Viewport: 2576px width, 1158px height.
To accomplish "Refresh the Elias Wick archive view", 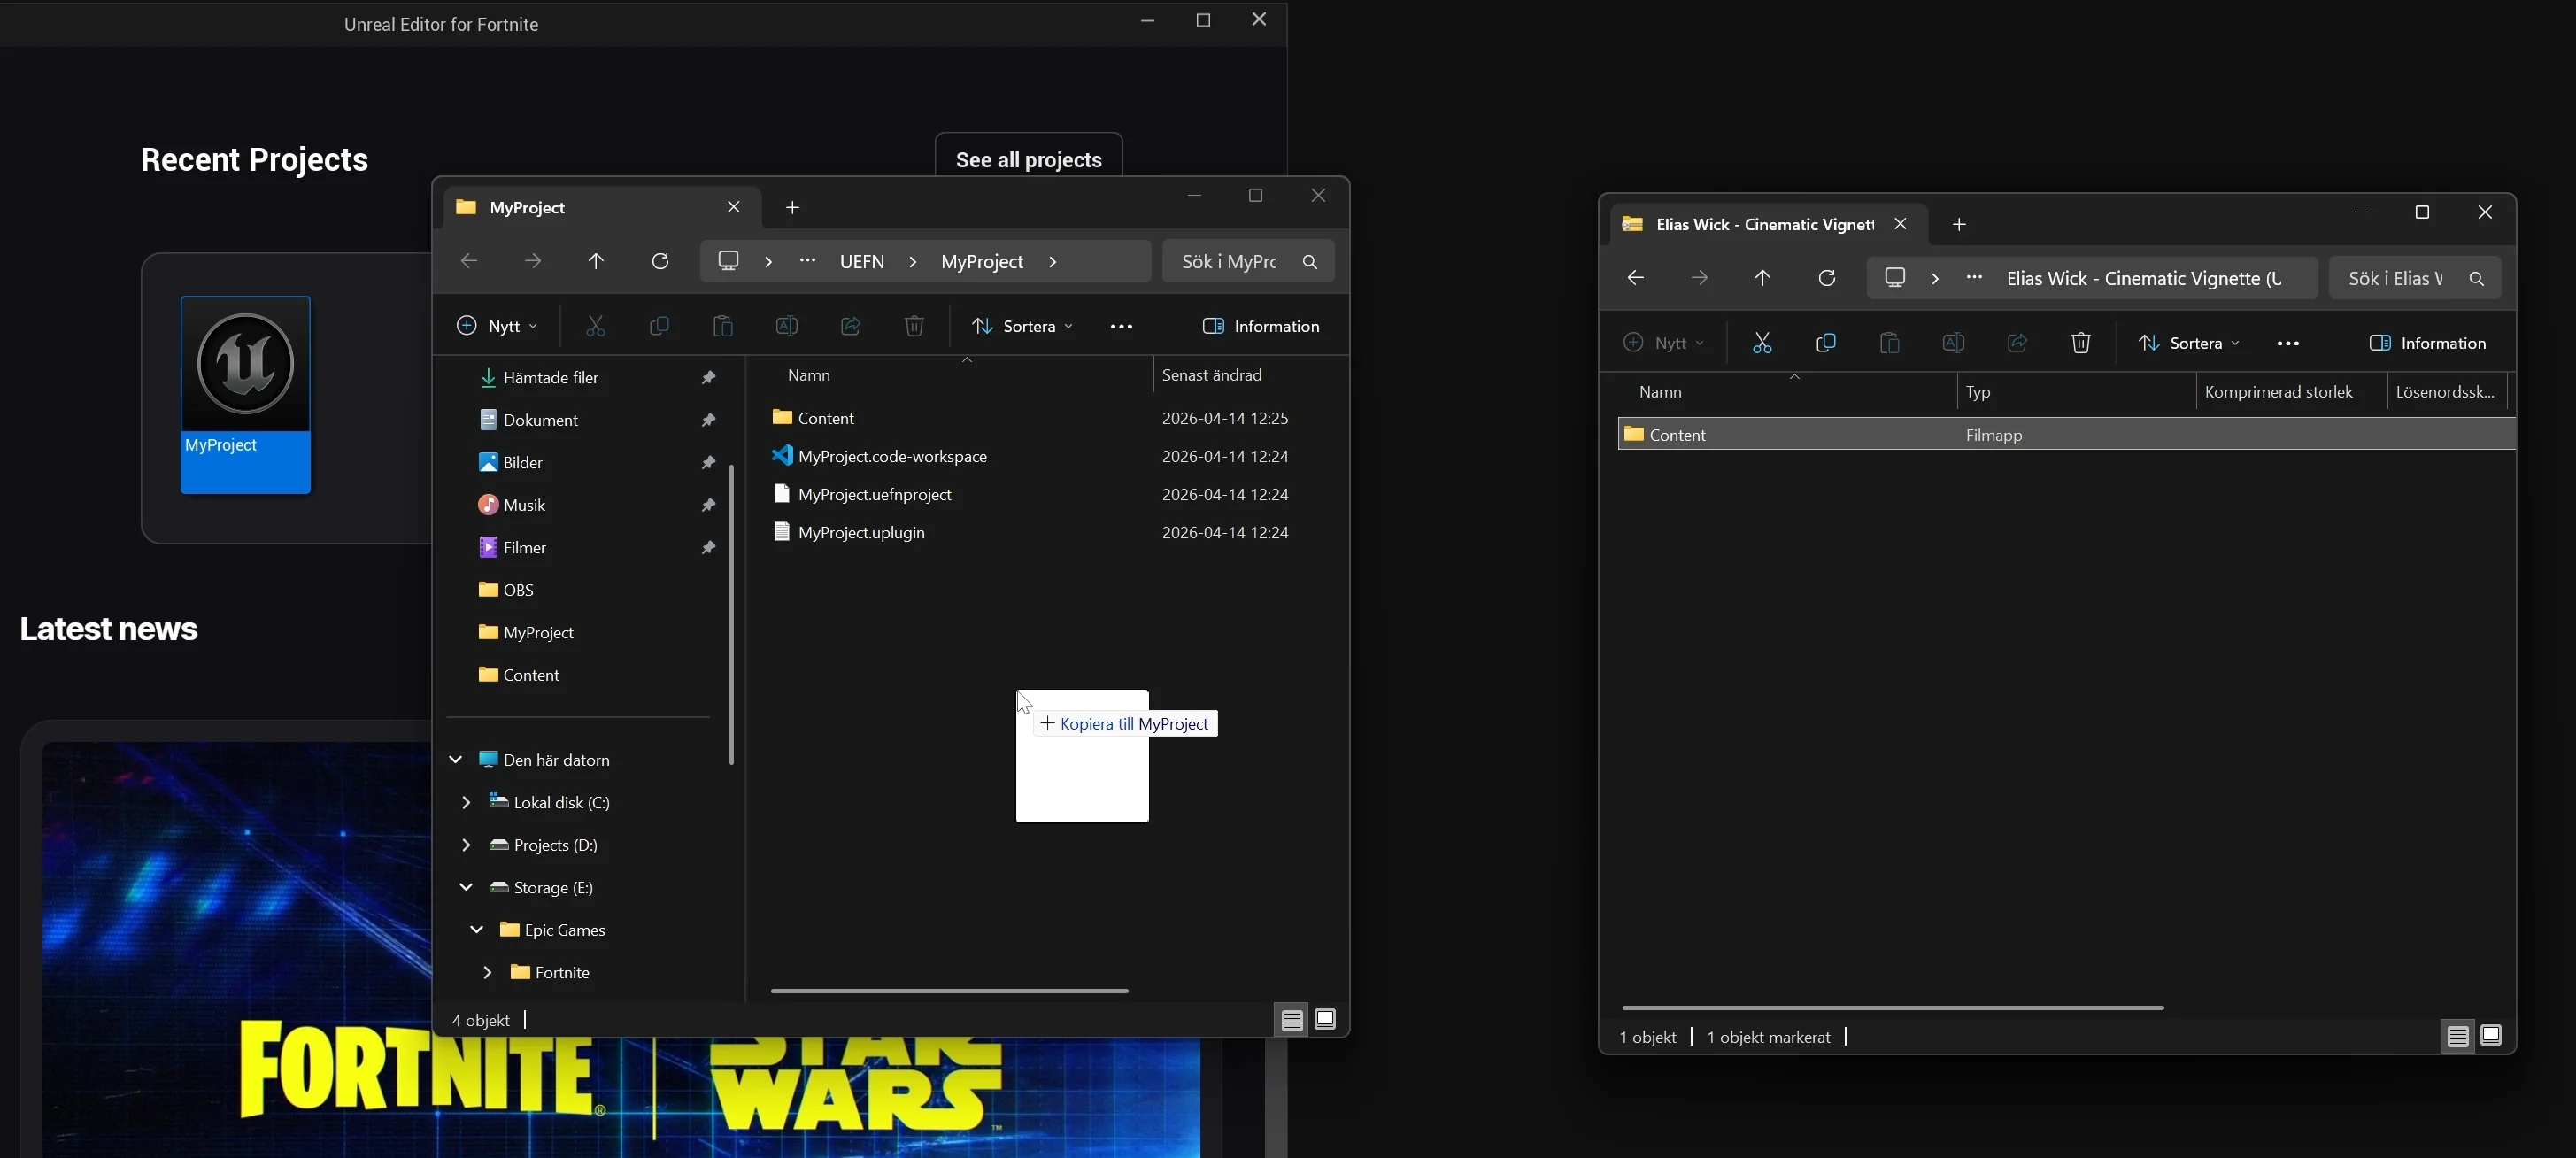I will pyautogui.click(x=1827, y=278).
